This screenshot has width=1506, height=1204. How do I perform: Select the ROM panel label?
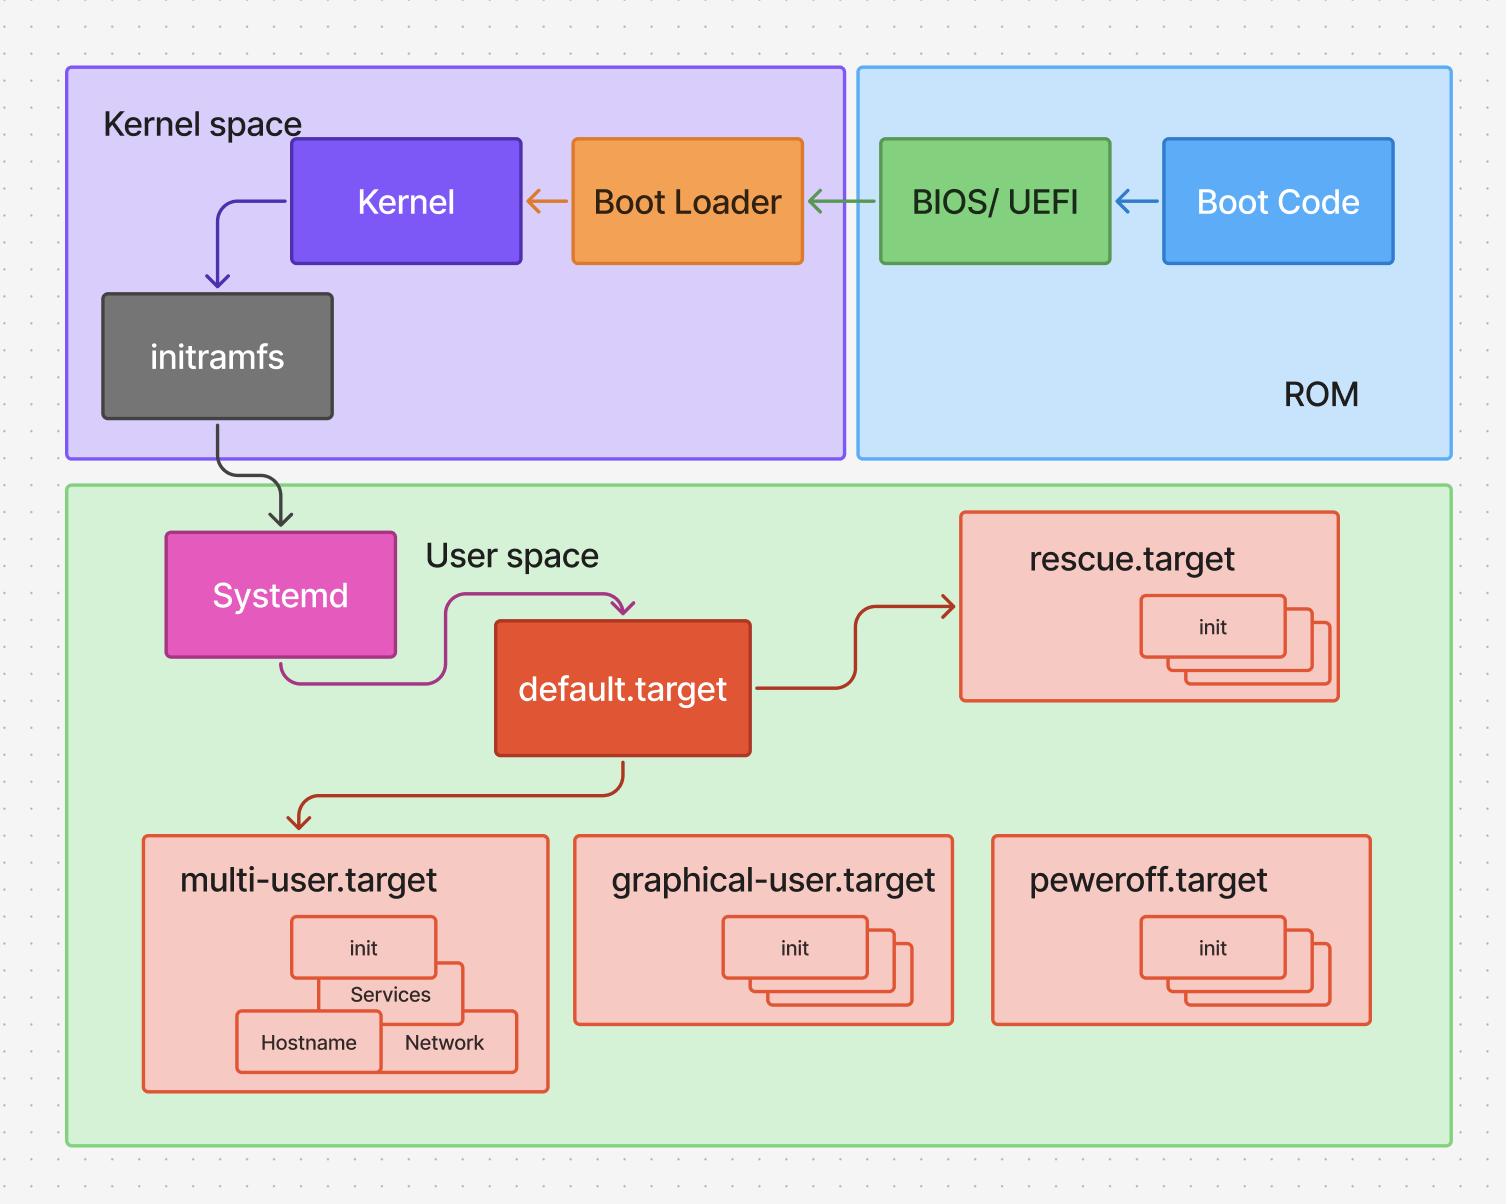[x=1320, y=394]
